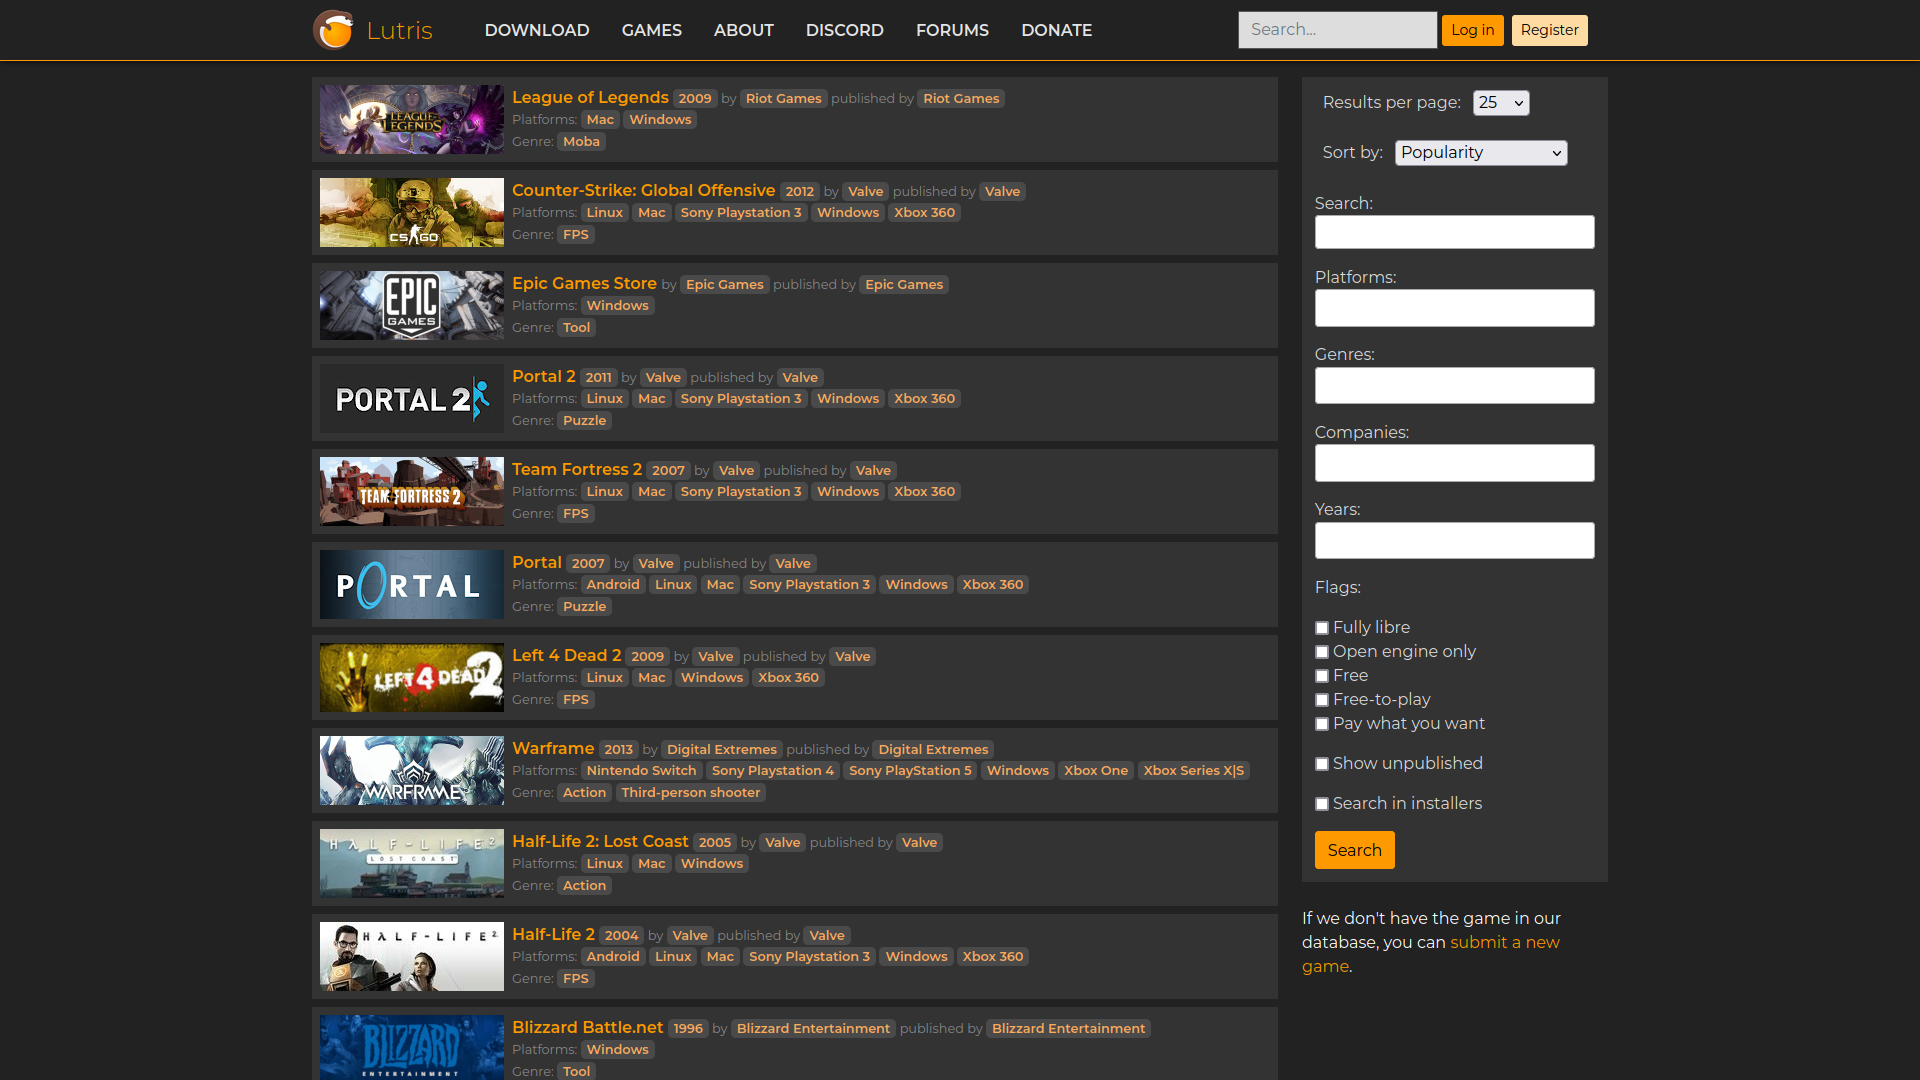Click the Lutris logo icon
1920x1080 pixels.
pyautogui.click(x=333, y=30)
